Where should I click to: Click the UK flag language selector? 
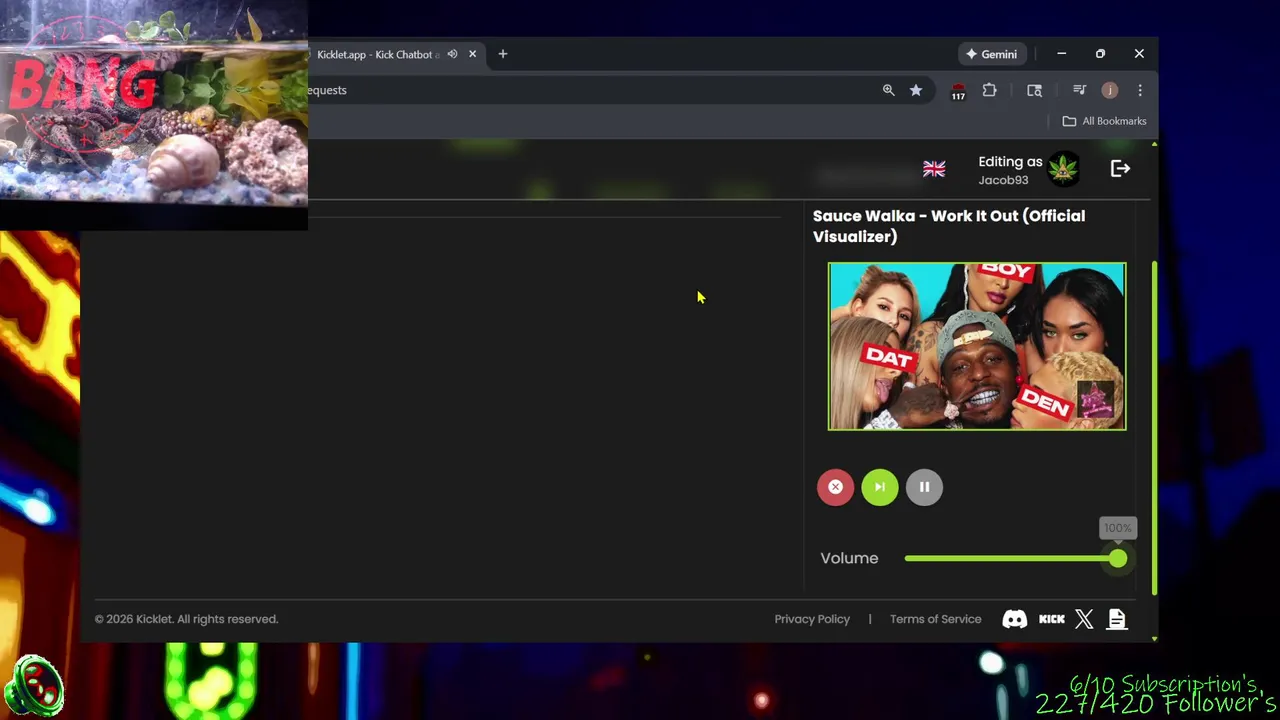click(934, 169)
